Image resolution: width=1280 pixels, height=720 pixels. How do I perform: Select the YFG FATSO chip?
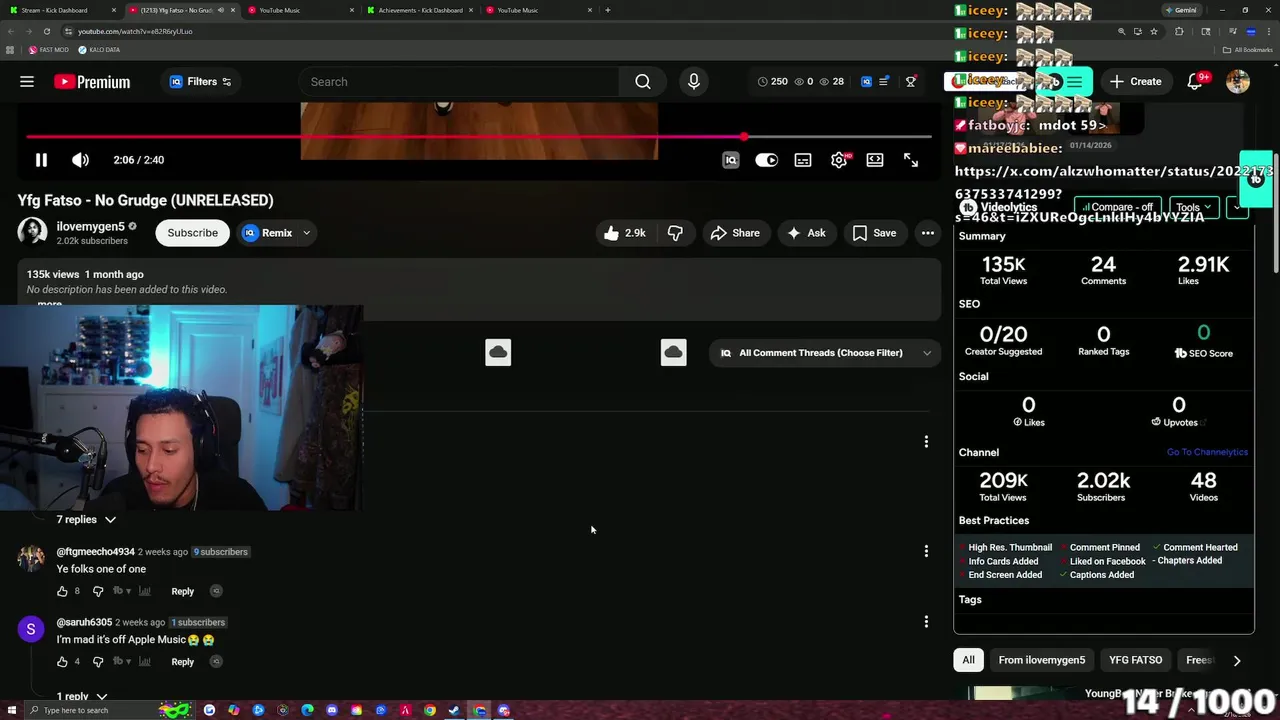click(1135, 660)
